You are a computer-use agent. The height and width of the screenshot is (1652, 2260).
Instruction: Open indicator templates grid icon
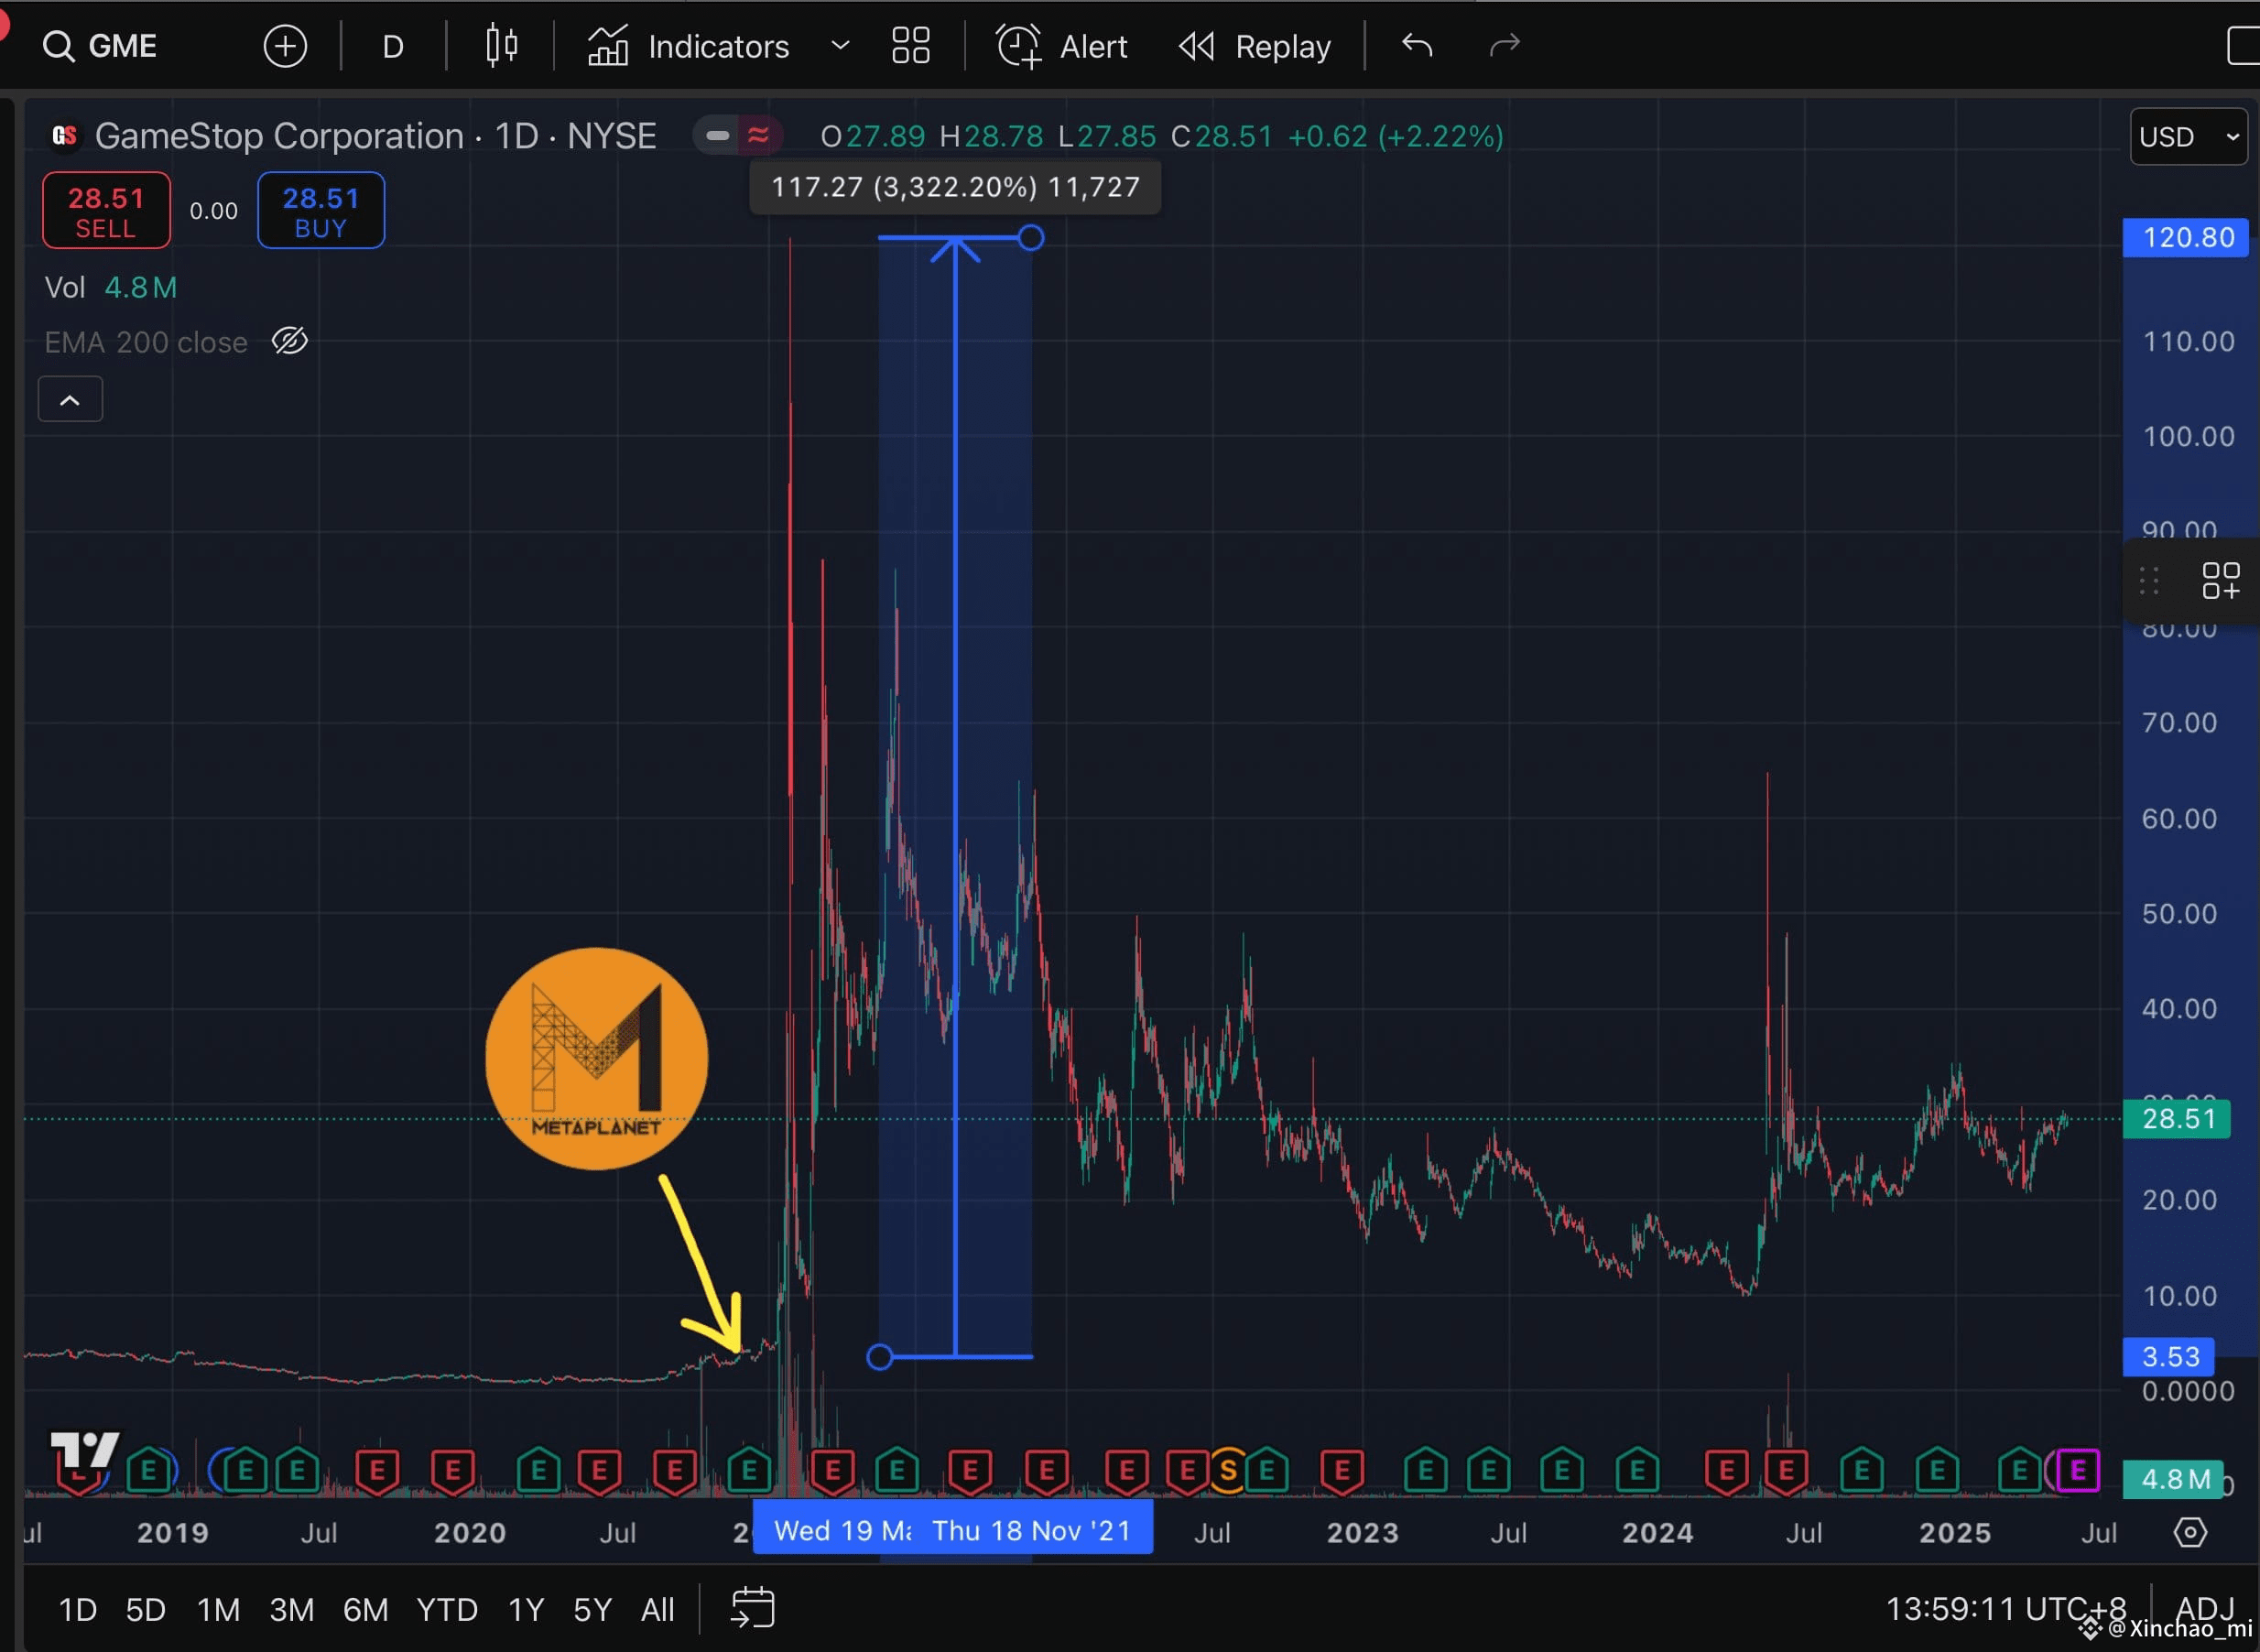coord(911,46)
